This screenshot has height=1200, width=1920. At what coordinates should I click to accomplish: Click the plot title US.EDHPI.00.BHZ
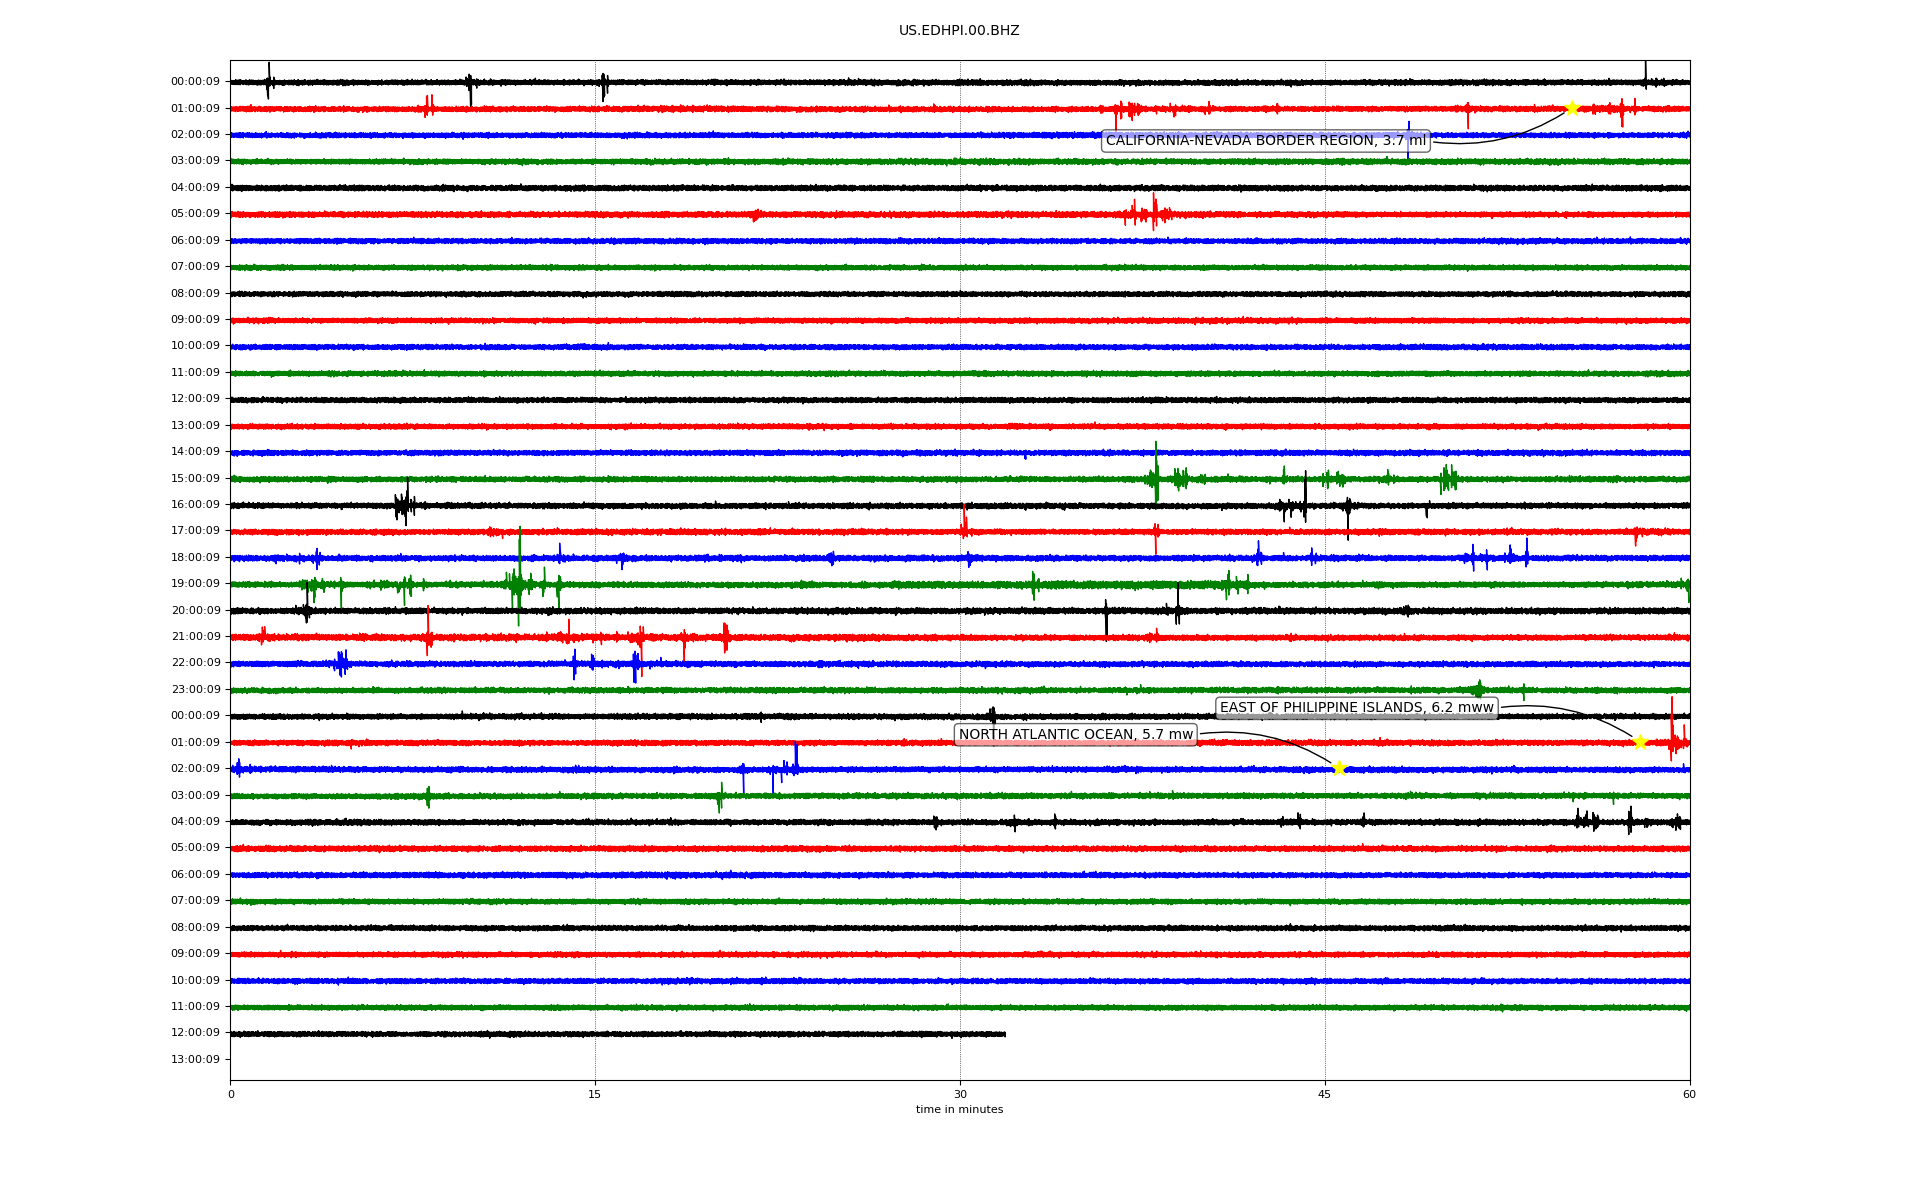tap(959, 31)
